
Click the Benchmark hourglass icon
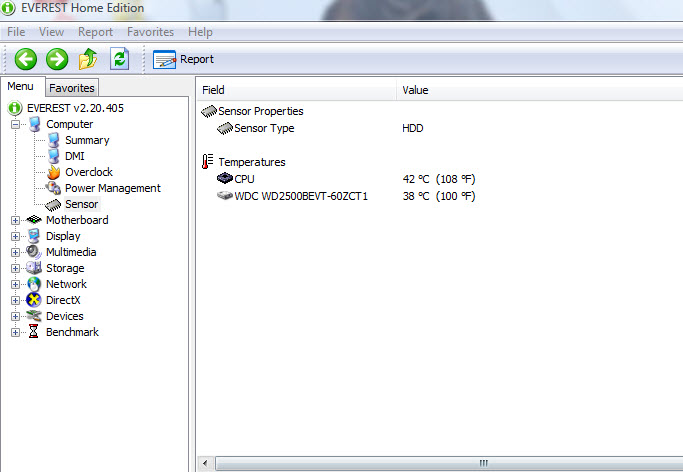(x=34, y=332)
